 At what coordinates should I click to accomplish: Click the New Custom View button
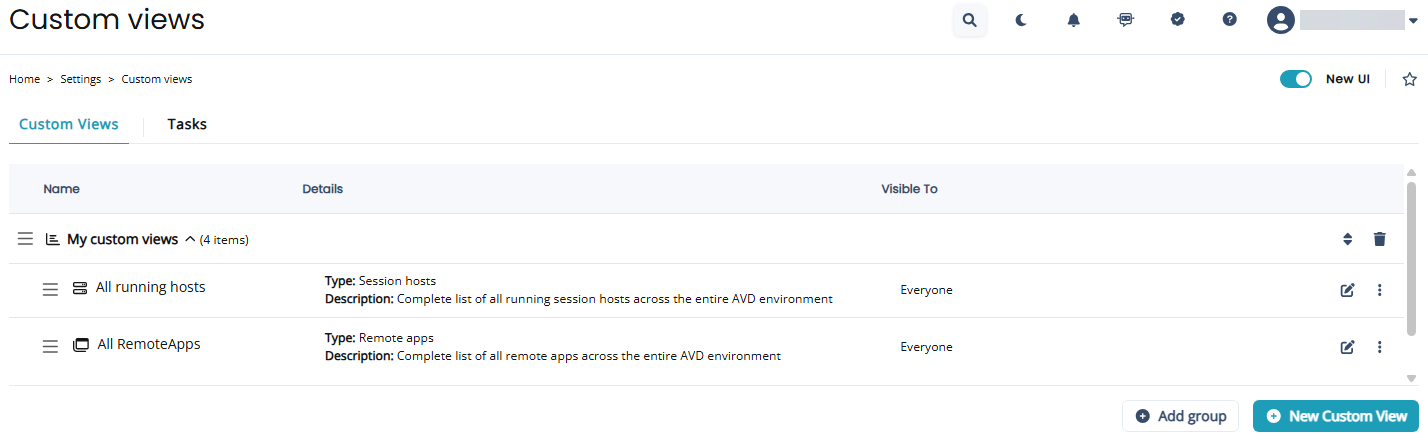click(1336, 416)
